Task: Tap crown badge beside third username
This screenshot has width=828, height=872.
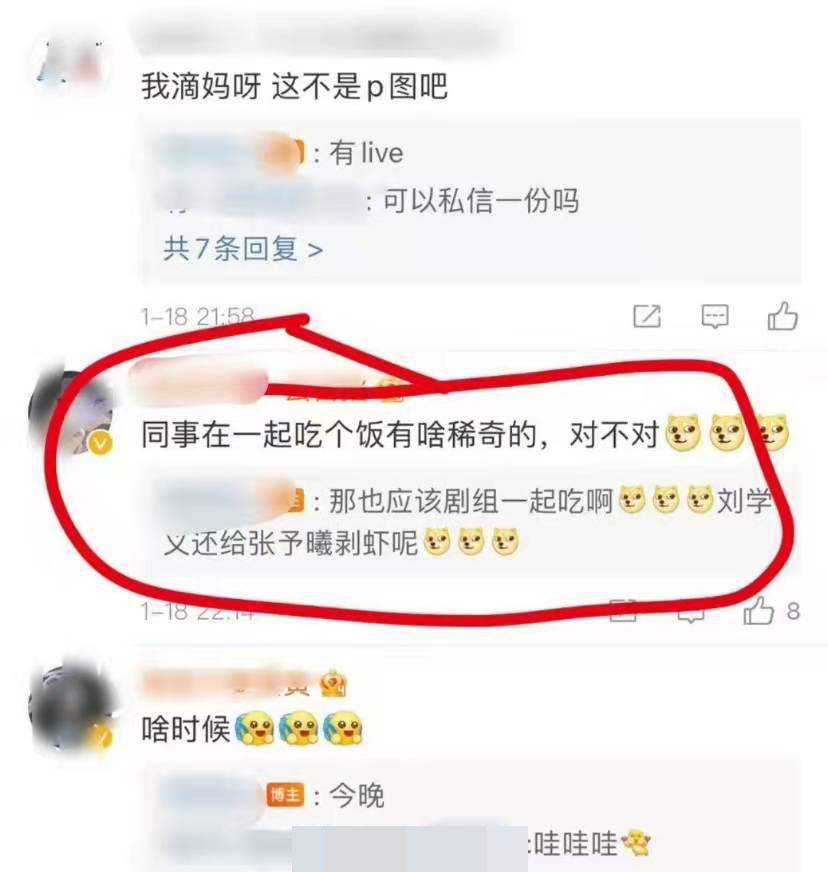Action: 334,683
